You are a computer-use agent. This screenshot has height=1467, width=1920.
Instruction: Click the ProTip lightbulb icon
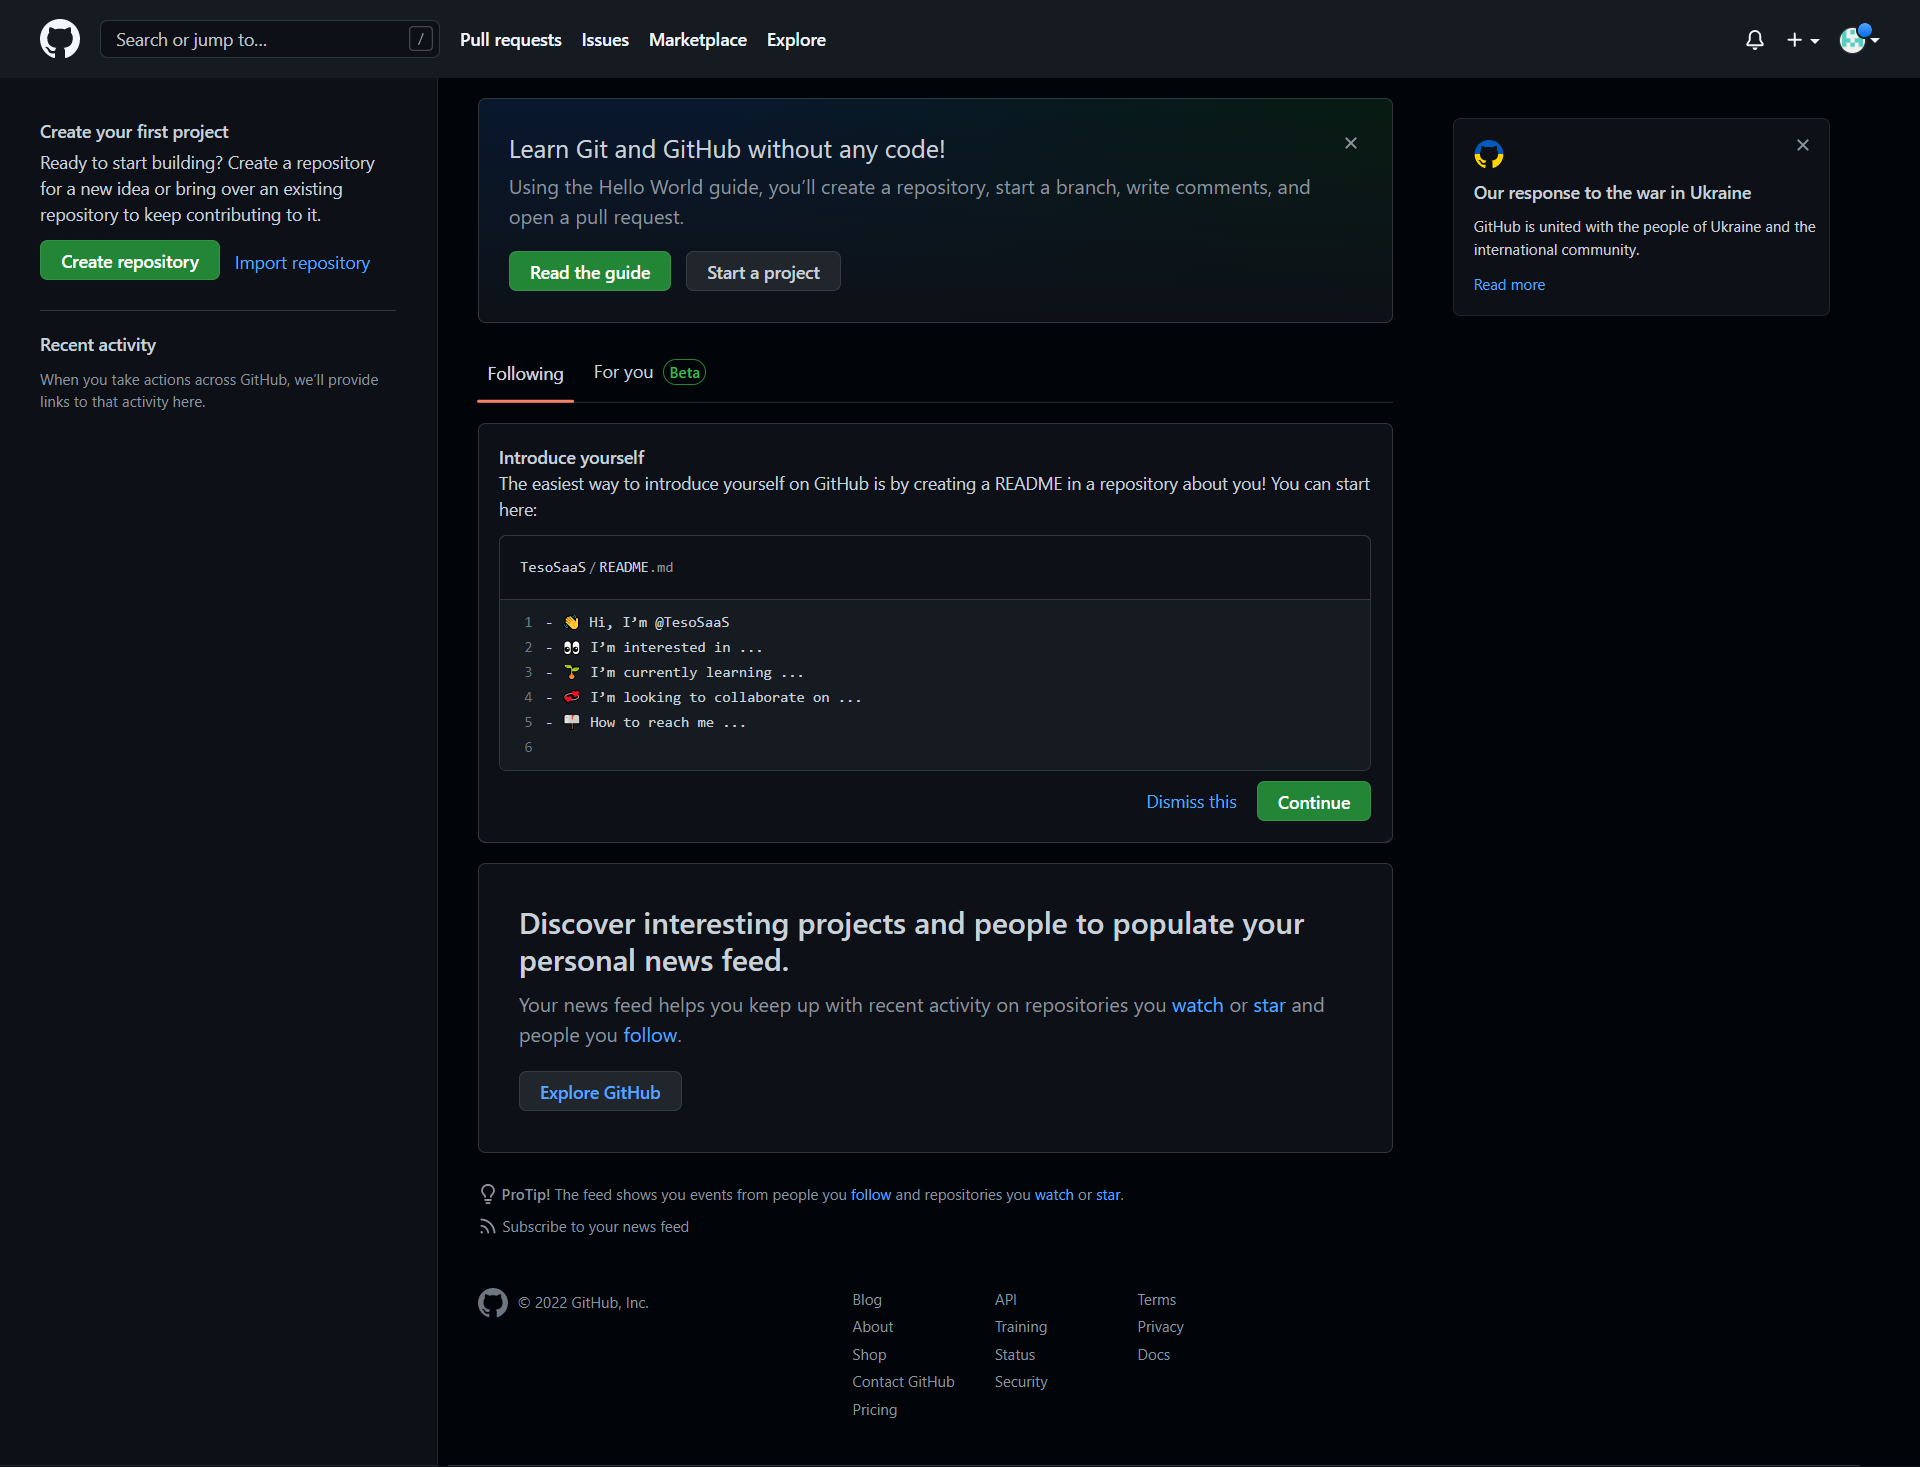487,1194
